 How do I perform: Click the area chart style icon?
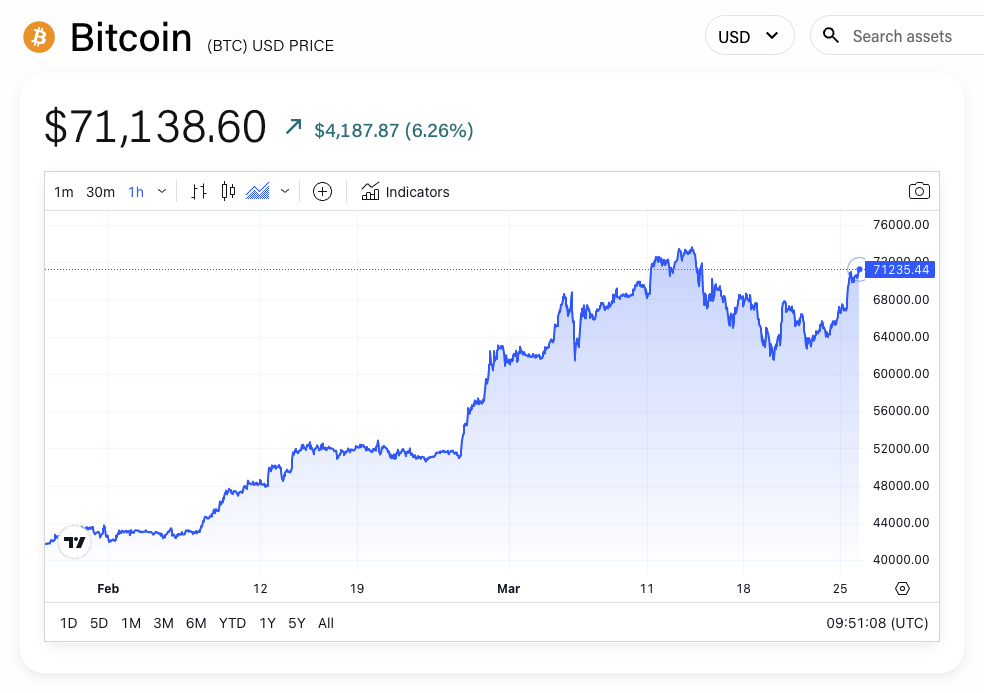coord(259,191)
